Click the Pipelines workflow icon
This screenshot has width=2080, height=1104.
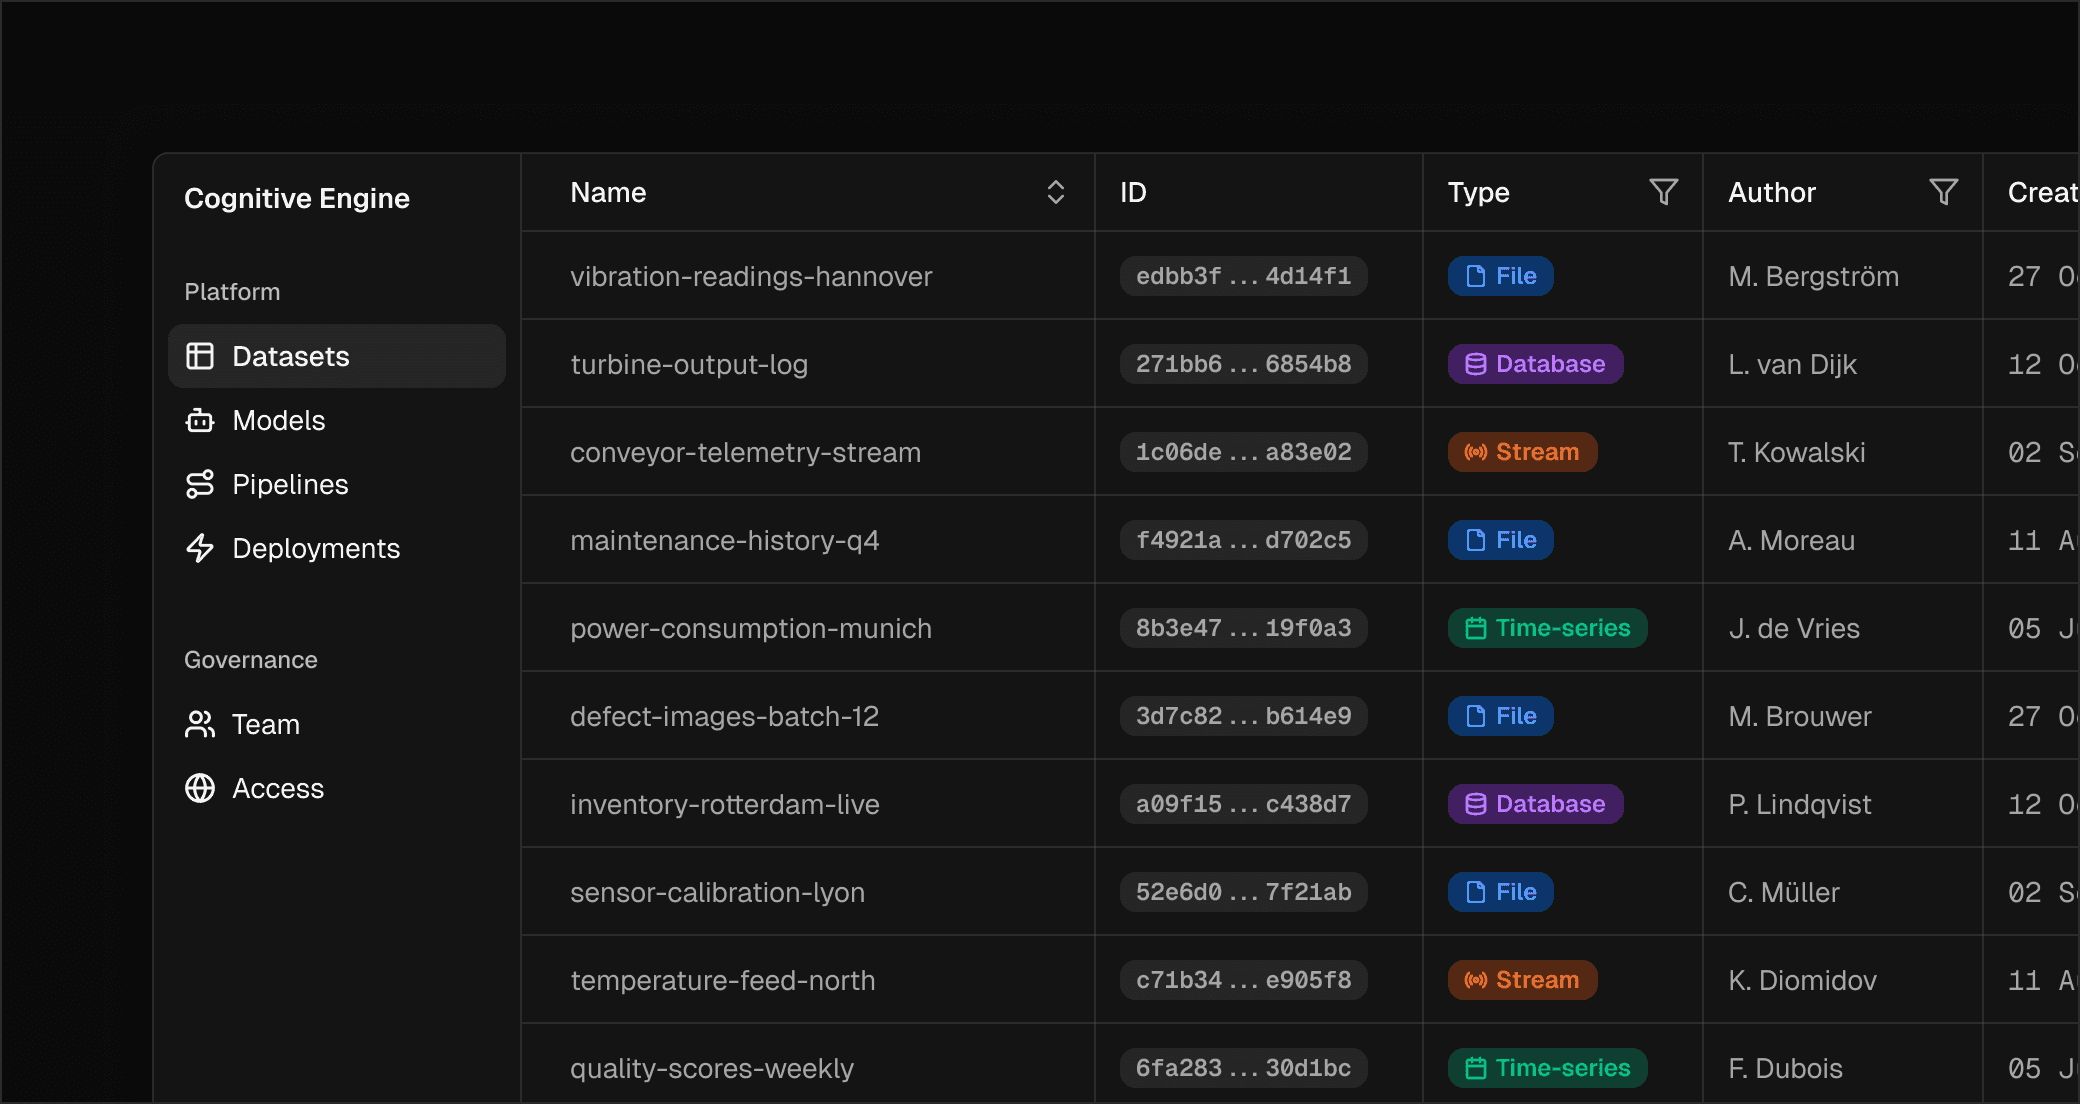pos(200,484)
